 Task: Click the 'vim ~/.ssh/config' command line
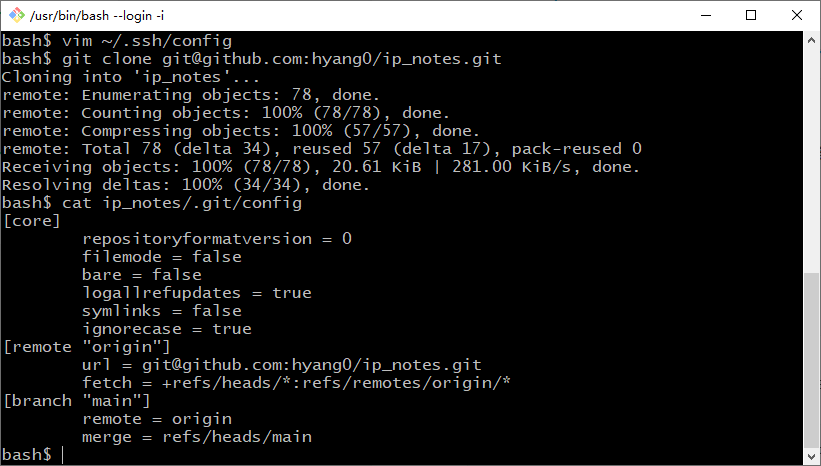[x=147, y=41]
